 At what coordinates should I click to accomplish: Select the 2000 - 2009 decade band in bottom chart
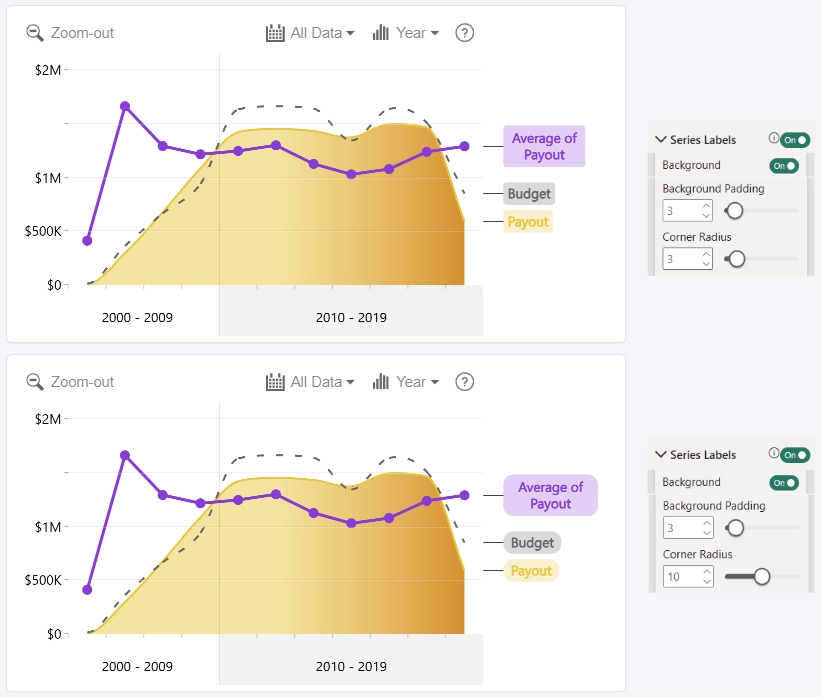click(137, 659)
